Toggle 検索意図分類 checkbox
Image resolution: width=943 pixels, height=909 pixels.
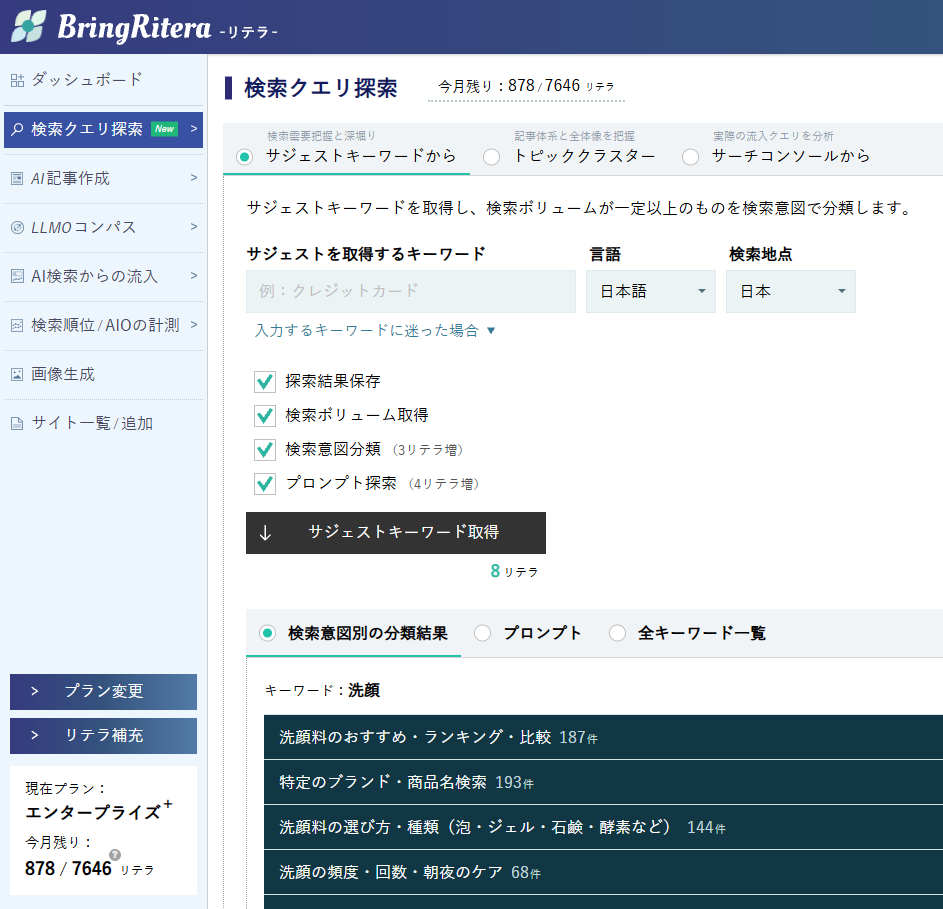point(265,450)
